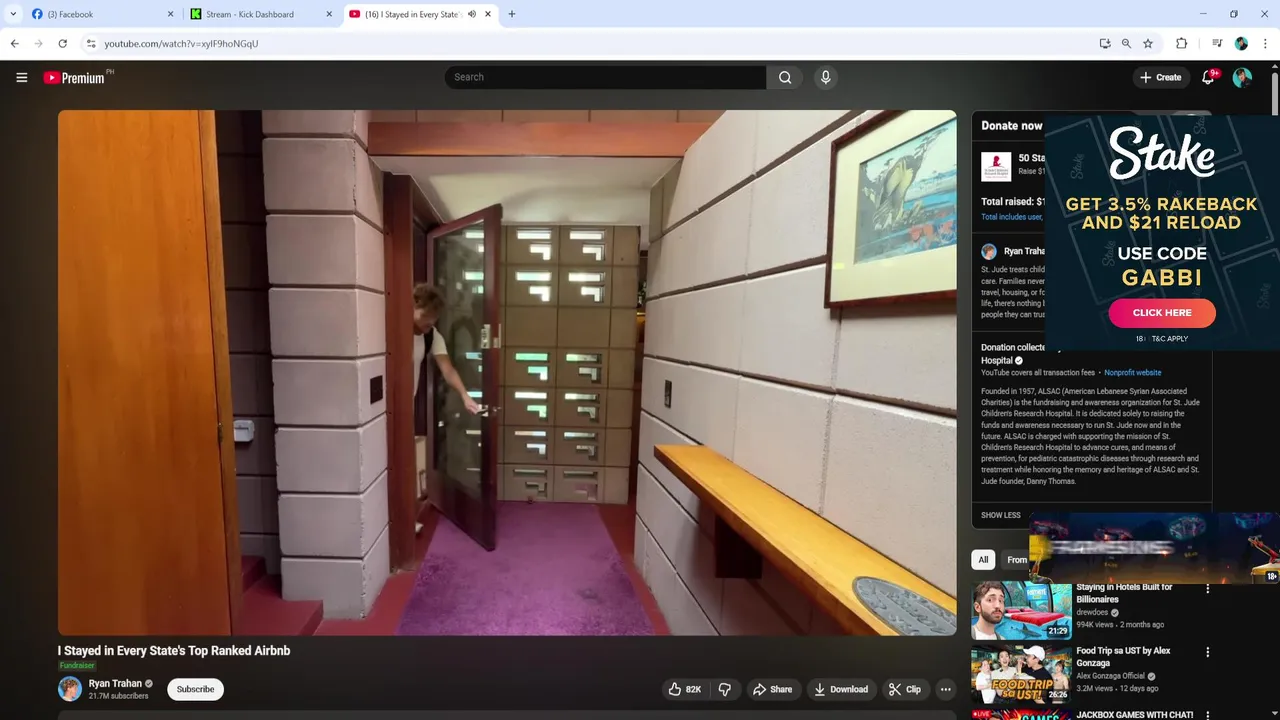
Task: Mute the YouTube tab speaker icon
Action: (x=472, y=14)
